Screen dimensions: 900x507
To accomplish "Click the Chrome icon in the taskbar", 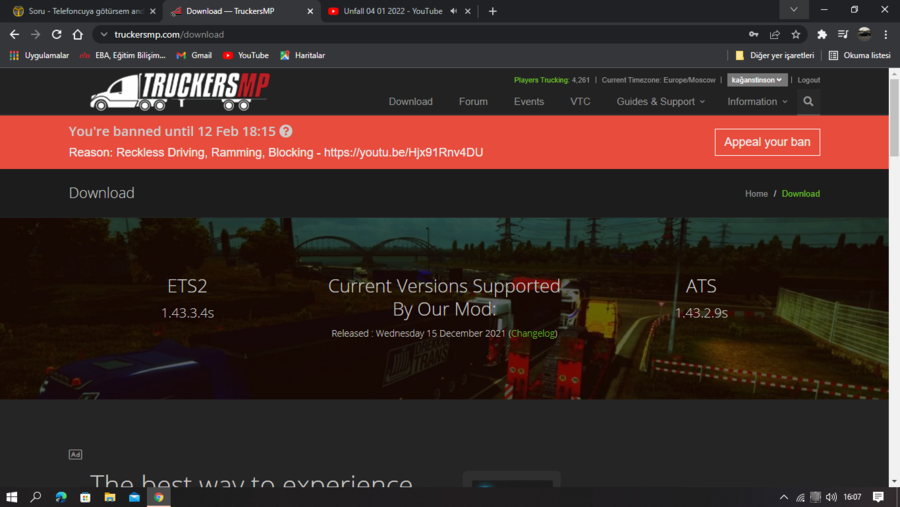I will (x=159, y=497).
